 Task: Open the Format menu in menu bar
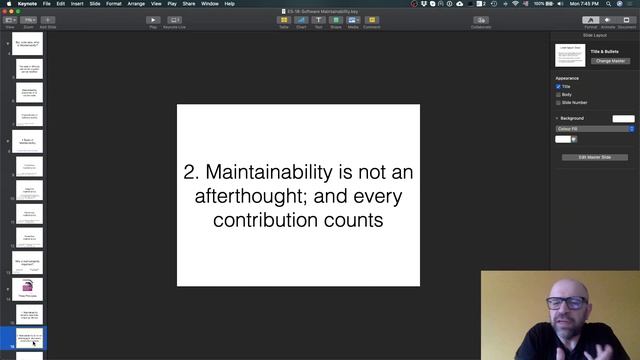(x=114, y=4)
